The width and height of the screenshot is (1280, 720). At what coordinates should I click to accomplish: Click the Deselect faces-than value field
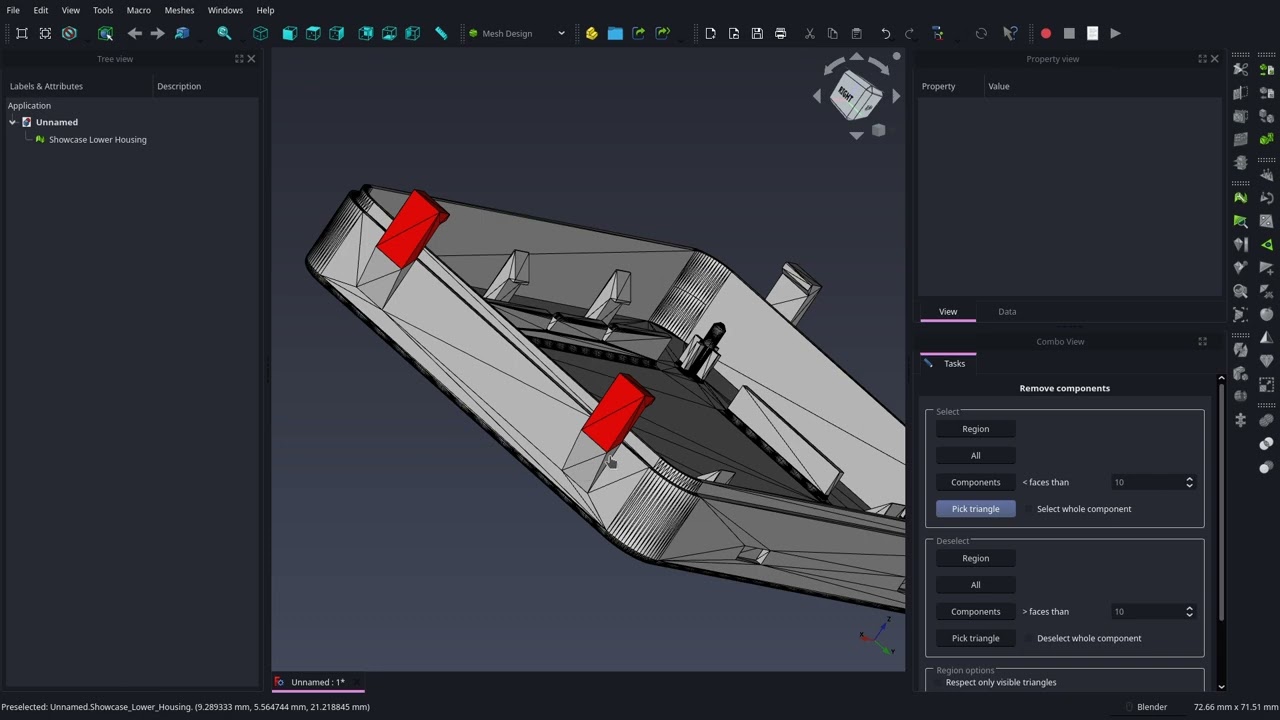pyautogui.click(x=1147, y=611)
